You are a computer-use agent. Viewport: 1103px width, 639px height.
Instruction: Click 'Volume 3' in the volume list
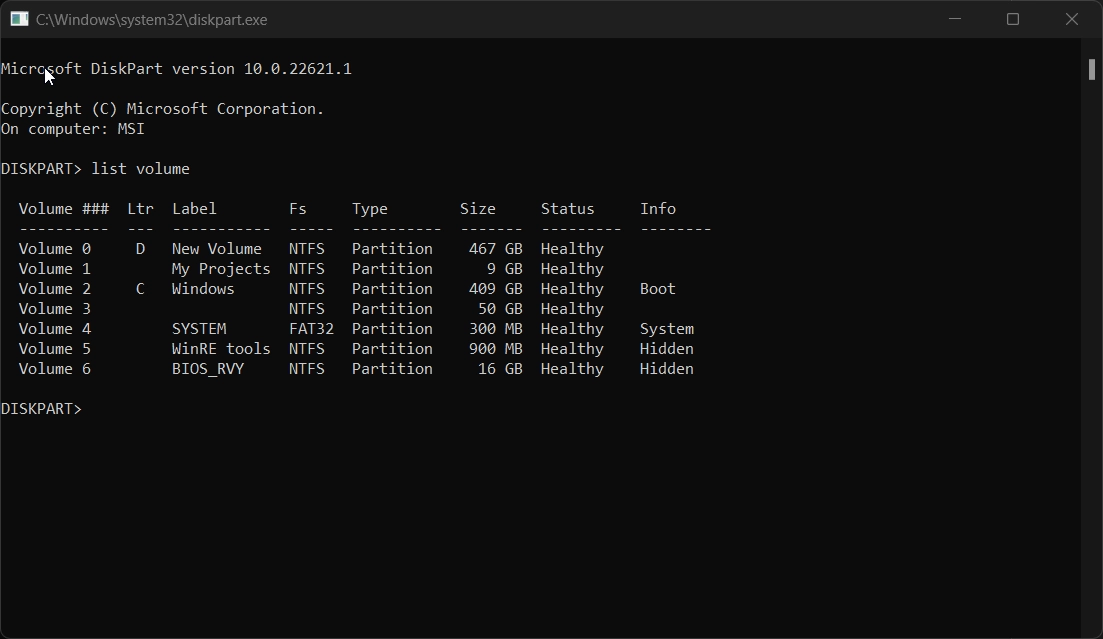coord(55,309)
